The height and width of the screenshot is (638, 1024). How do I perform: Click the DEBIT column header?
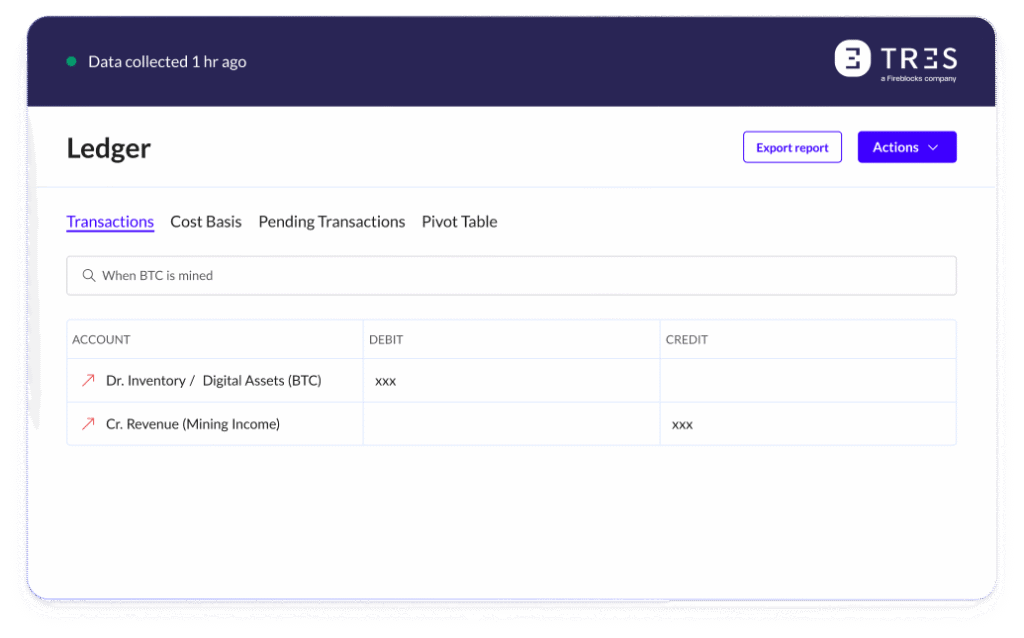pos(386,340)
